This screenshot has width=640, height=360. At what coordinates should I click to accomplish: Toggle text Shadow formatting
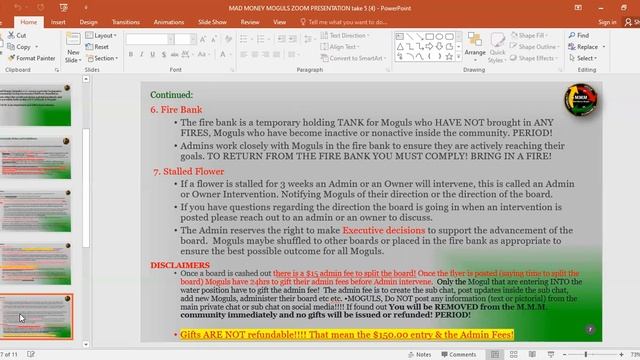point(164,54)
